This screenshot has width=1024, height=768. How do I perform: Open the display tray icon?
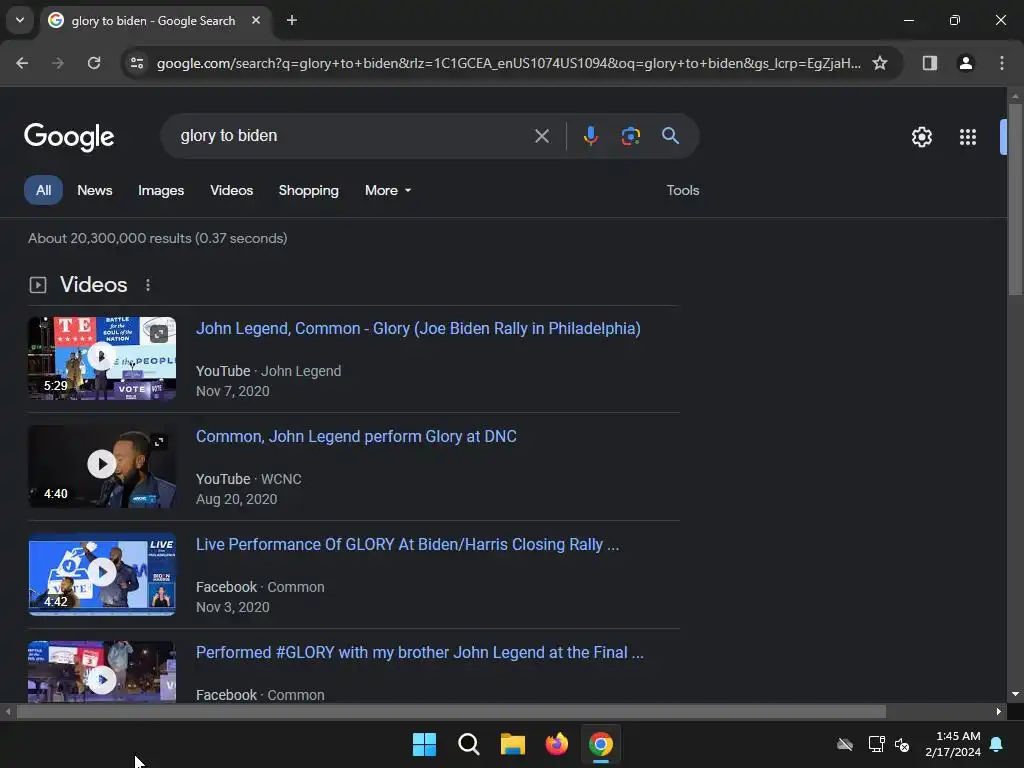tap(876, 744)
